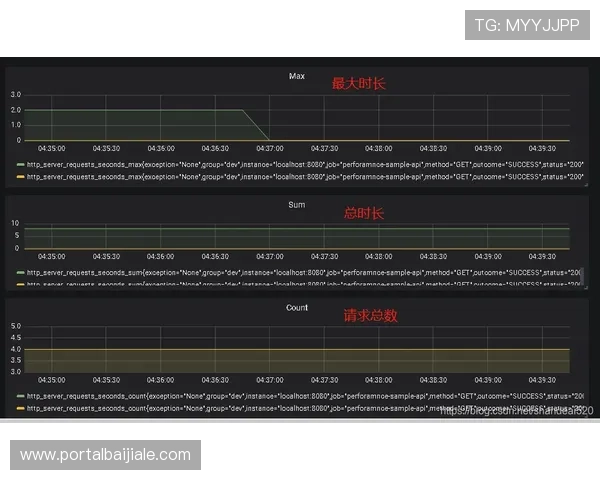
Task: Toggle green http_server_requests_seconds_max legend series
Action: point(305,165)
